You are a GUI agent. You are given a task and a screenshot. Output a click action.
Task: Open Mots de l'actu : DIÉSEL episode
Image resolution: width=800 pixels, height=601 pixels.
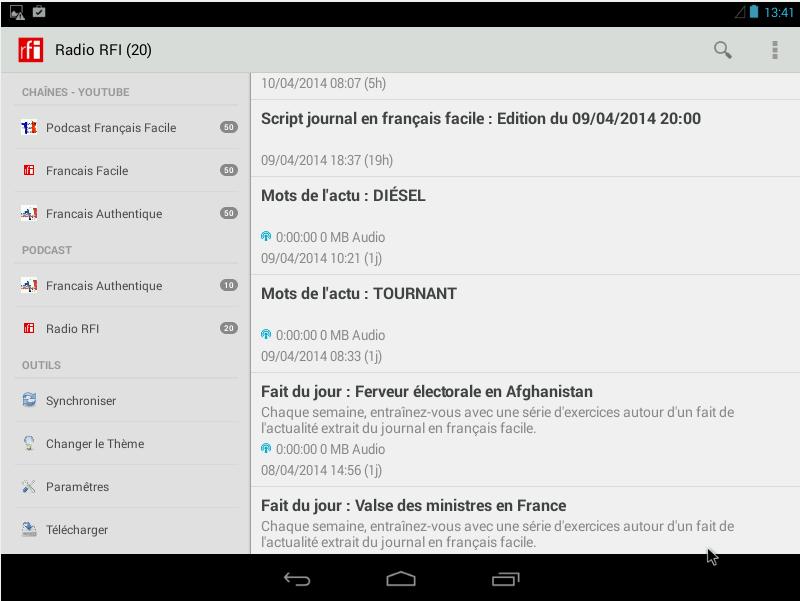click(x=526, y=226)
